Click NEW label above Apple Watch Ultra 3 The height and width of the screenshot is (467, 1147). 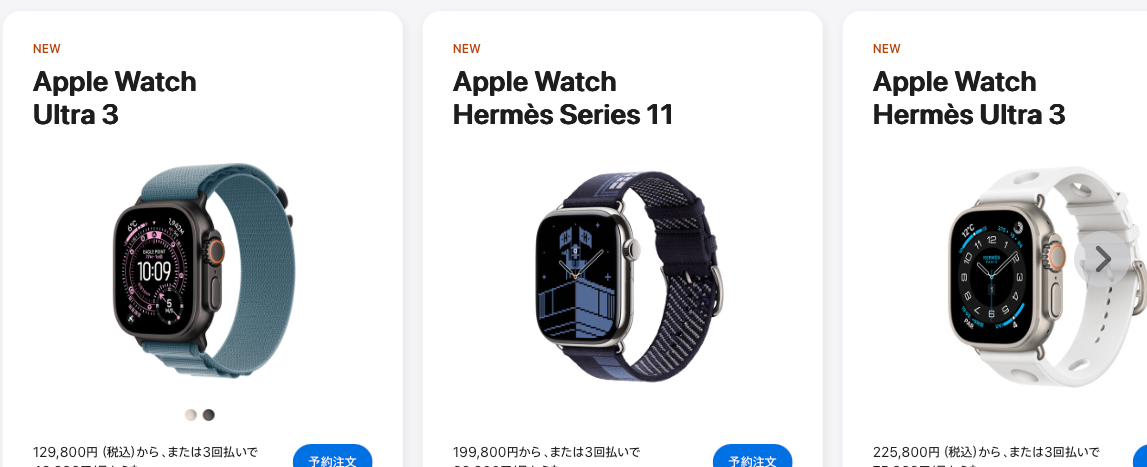47,49
